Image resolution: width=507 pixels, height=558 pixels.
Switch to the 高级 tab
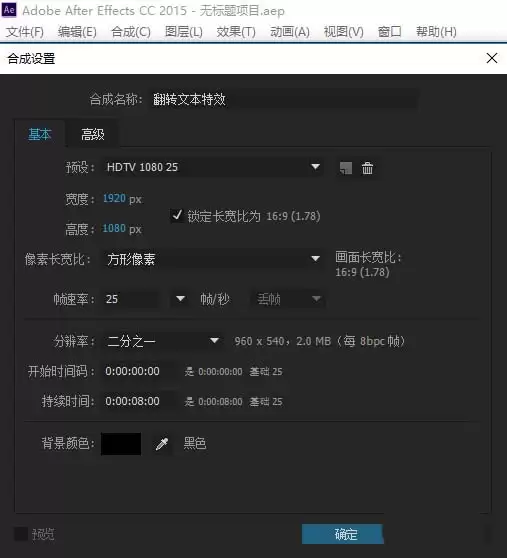[x=93, y=135]
